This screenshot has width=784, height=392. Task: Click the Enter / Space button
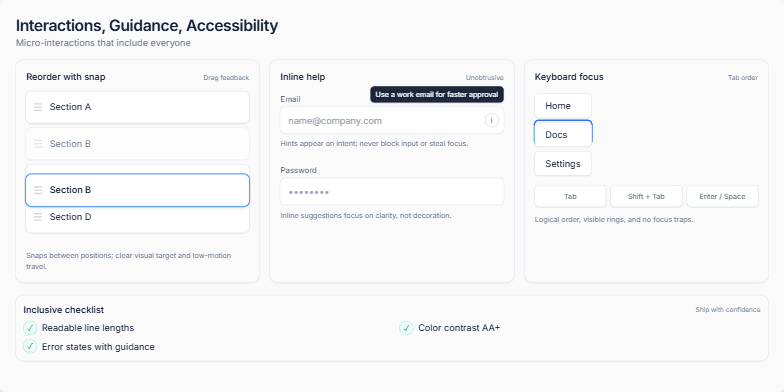point(722,196)
